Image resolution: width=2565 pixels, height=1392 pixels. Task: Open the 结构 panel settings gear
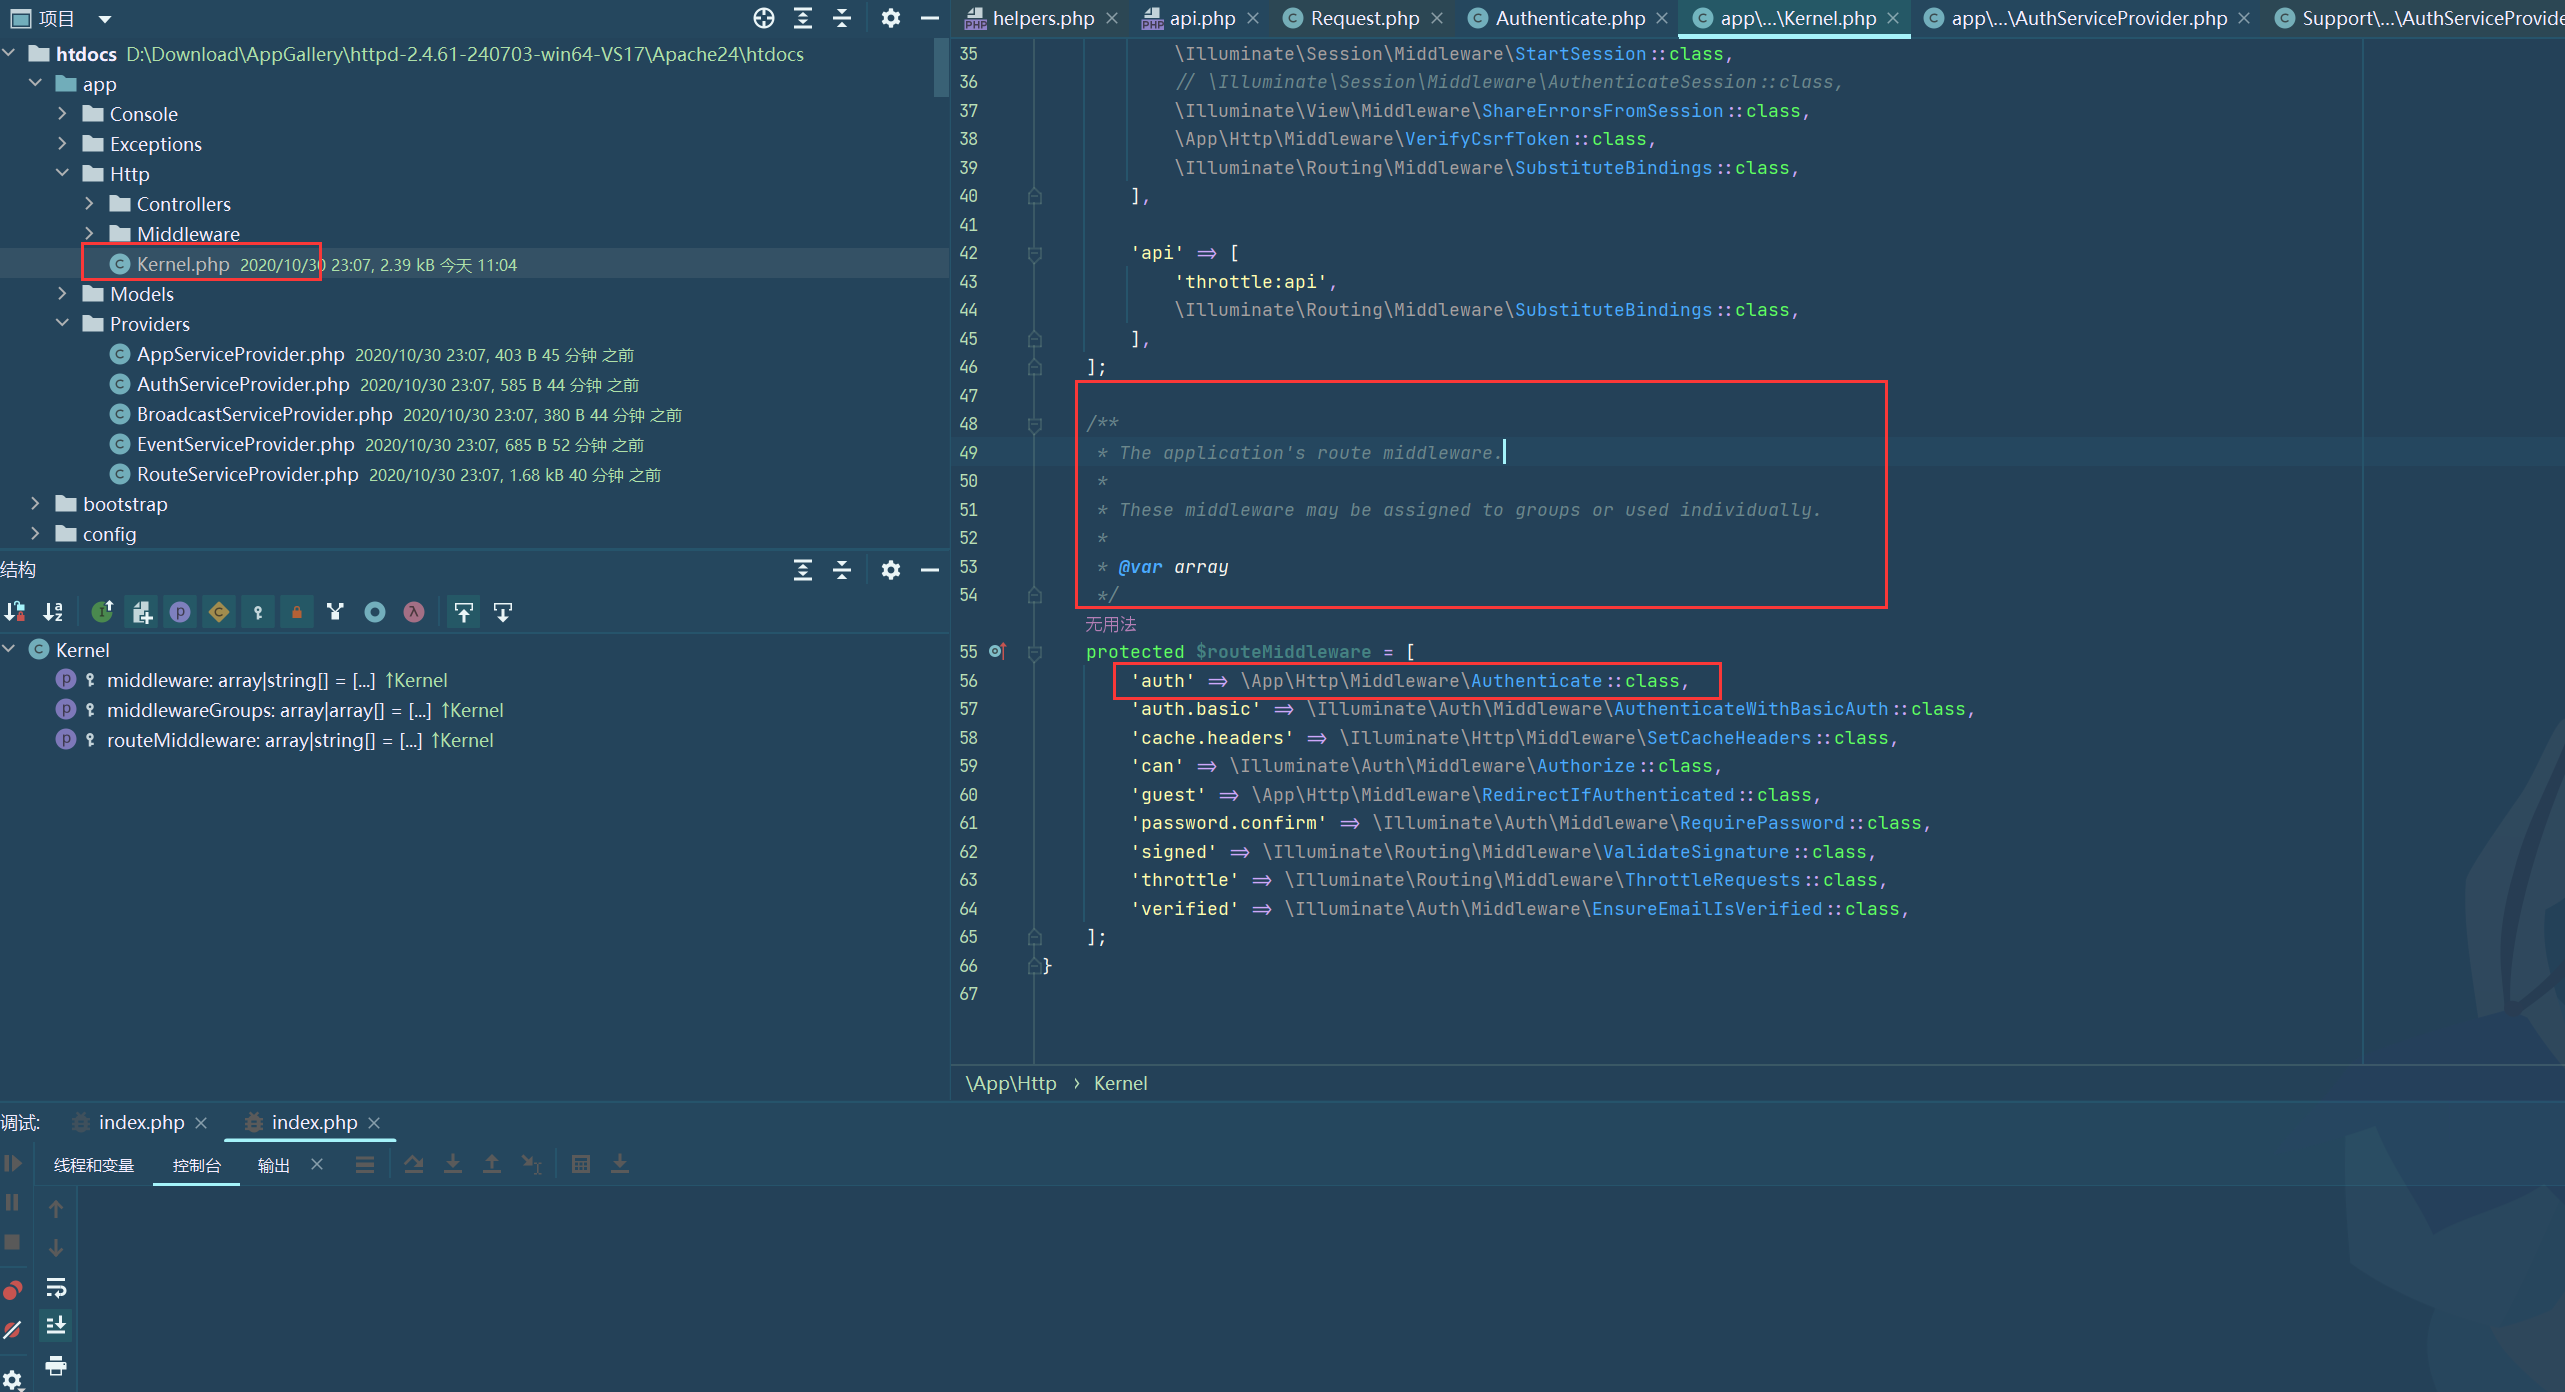pos(891,570)
